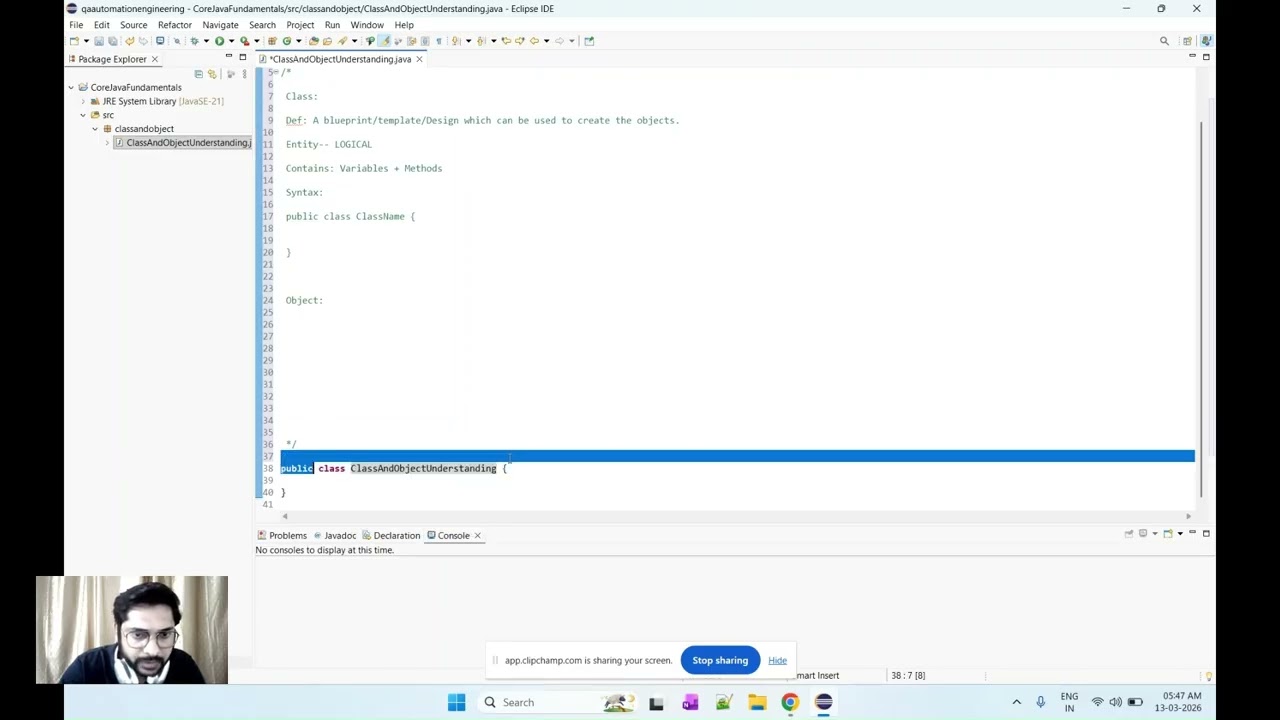Viewport: 1280px width, 720px height.
Task: Open the Run button dropdown arrow
Action: (x=231, y=41)
